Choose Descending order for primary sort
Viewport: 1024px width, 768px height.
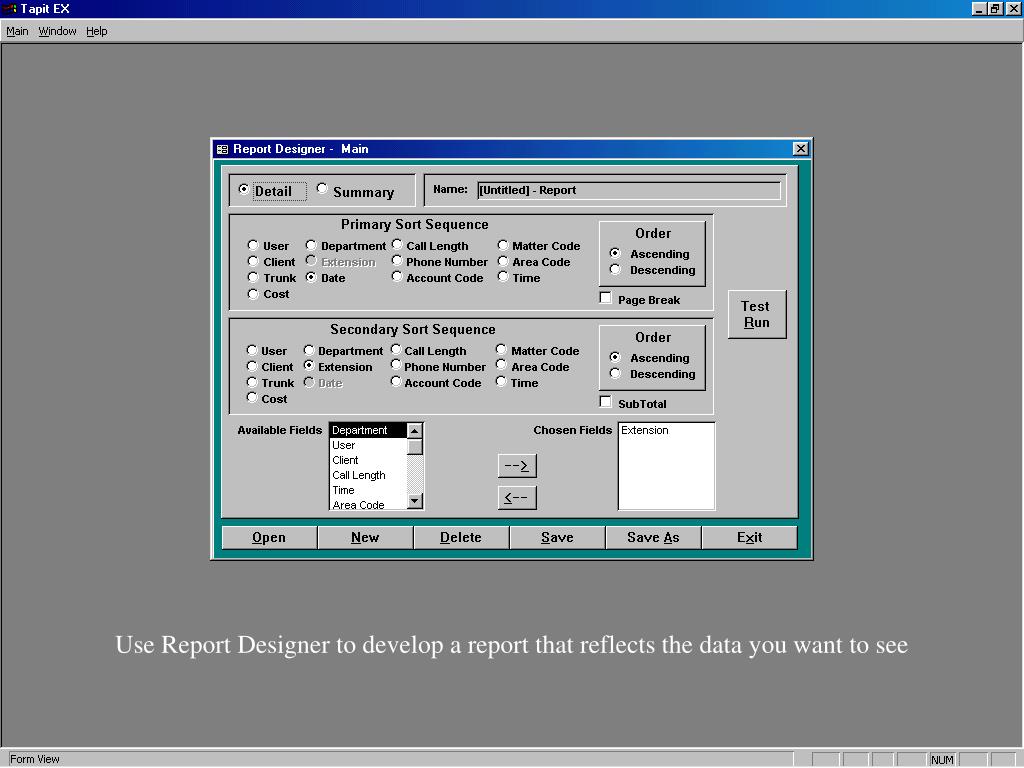[x=615, y=269]
